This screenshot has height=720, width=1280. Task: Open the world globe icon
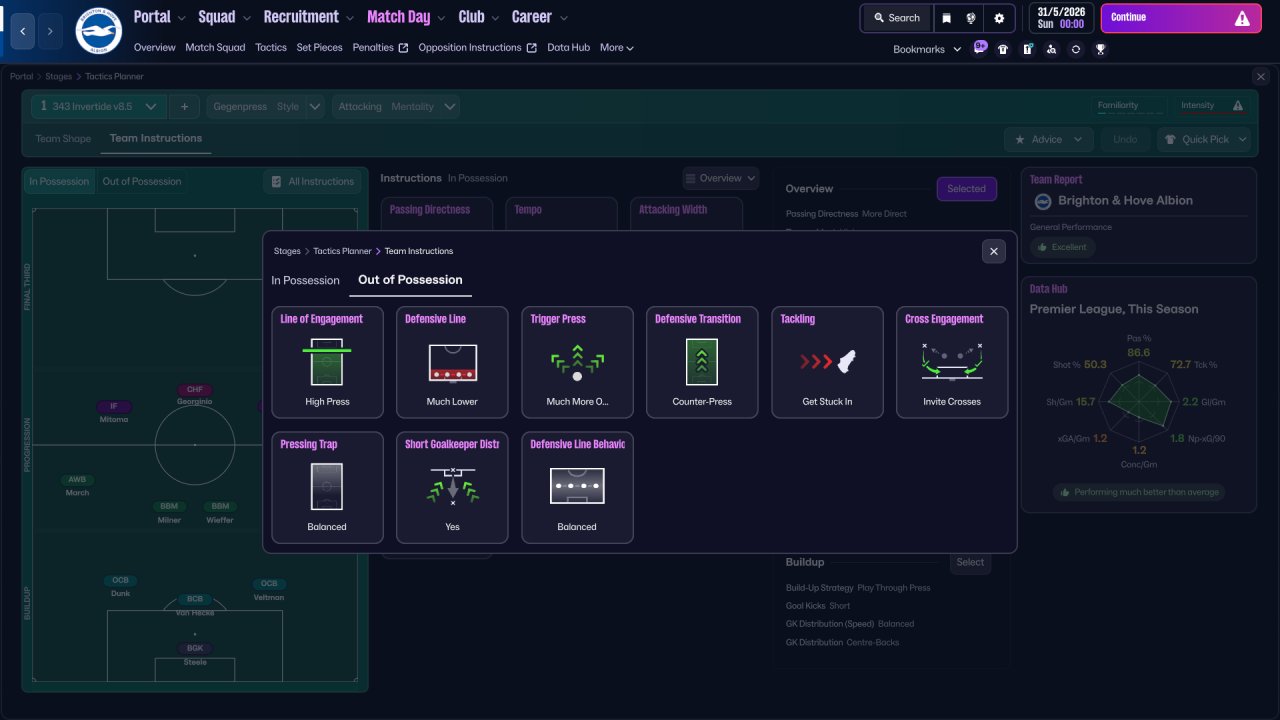tap(972, 18)
